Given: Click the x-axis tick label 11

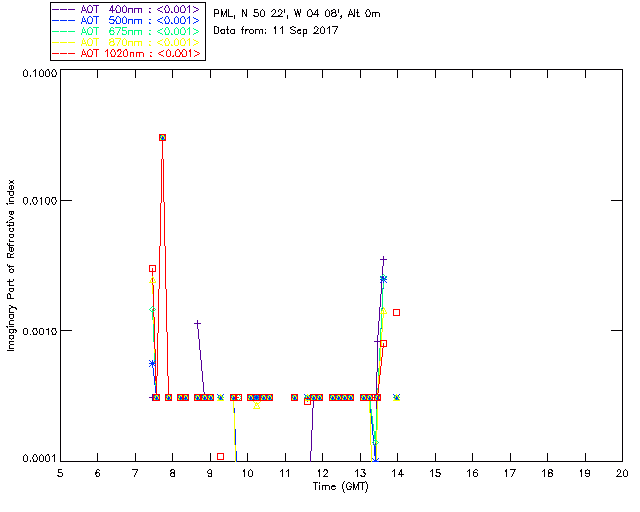Looking at the screenshot, I should tap(285, 473).
